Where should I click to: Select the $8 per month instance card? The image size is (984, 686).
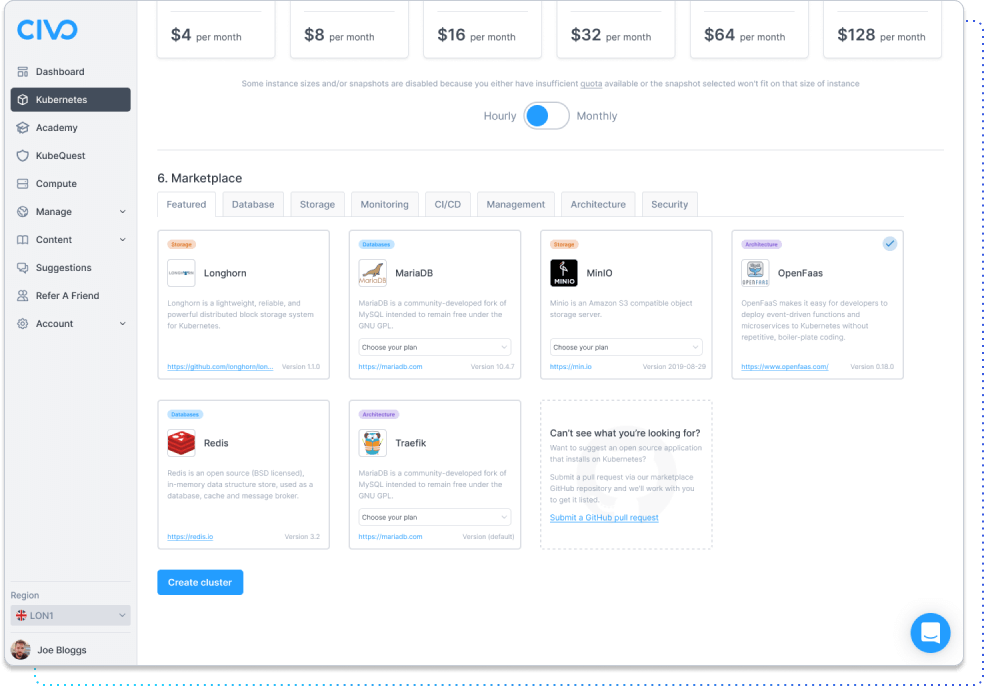coord(349,29)
